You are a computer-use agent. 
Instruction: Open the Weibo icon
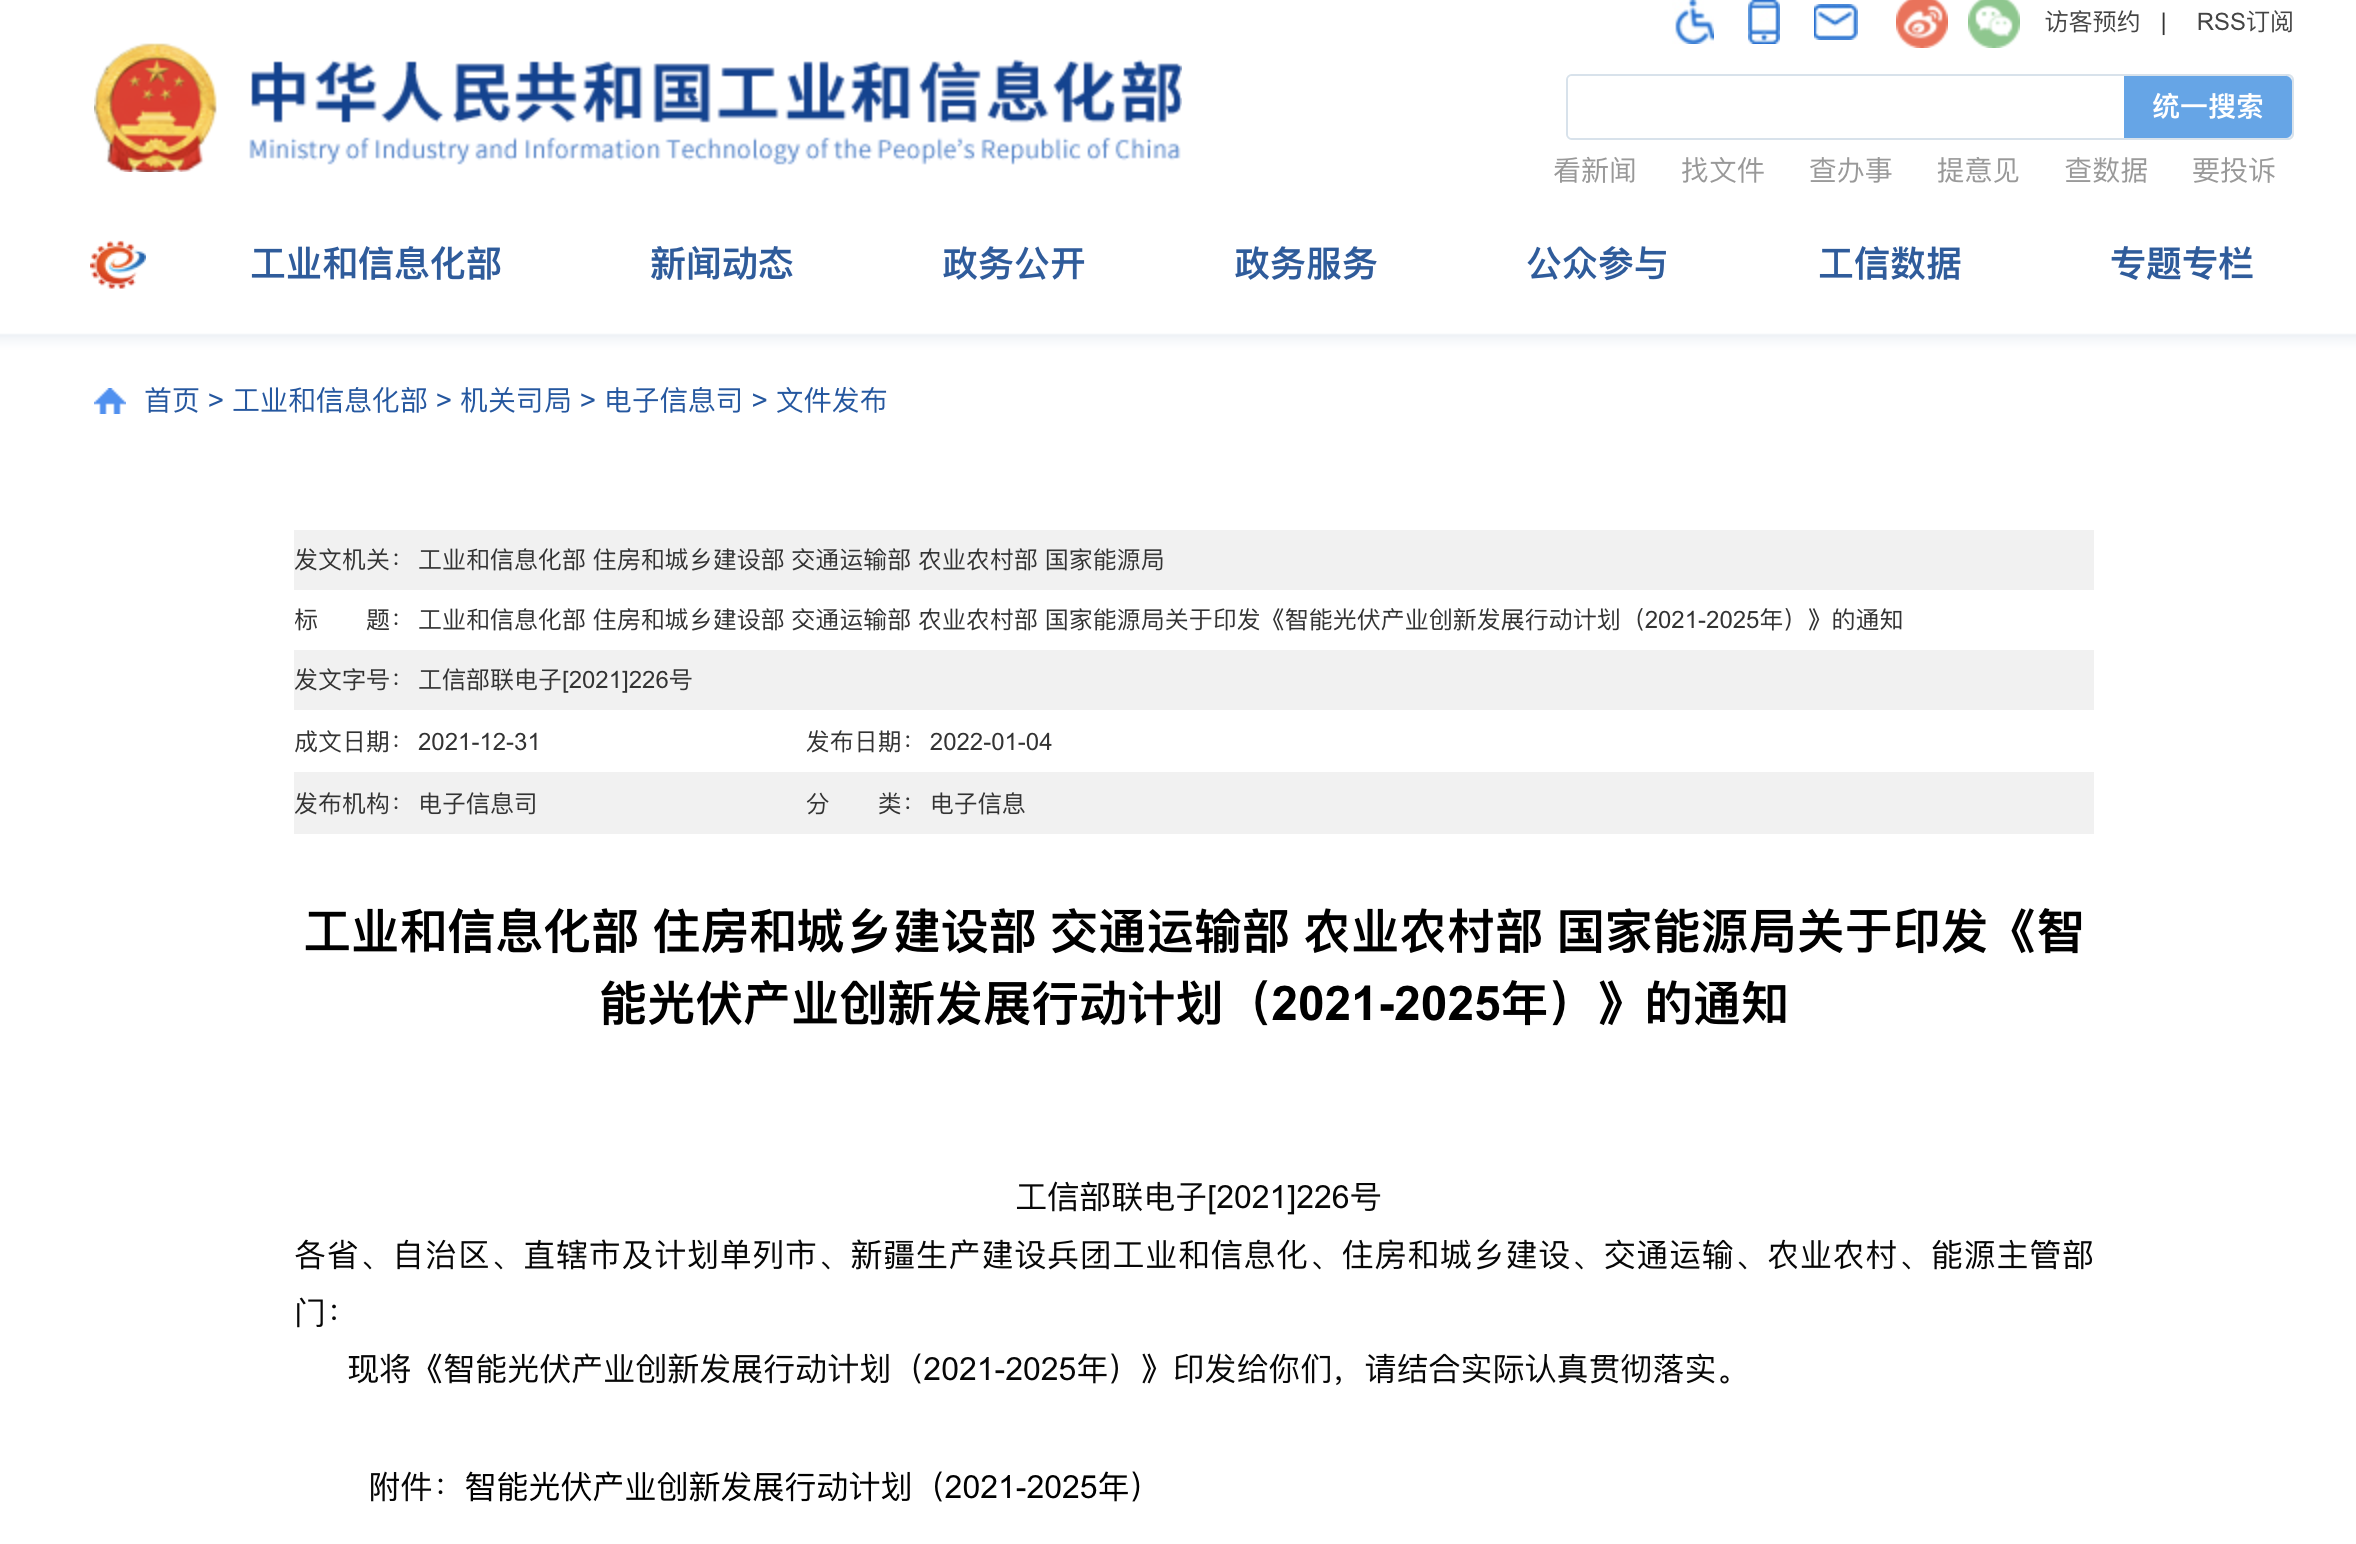pyautogui.click(x=1921, y=23)
